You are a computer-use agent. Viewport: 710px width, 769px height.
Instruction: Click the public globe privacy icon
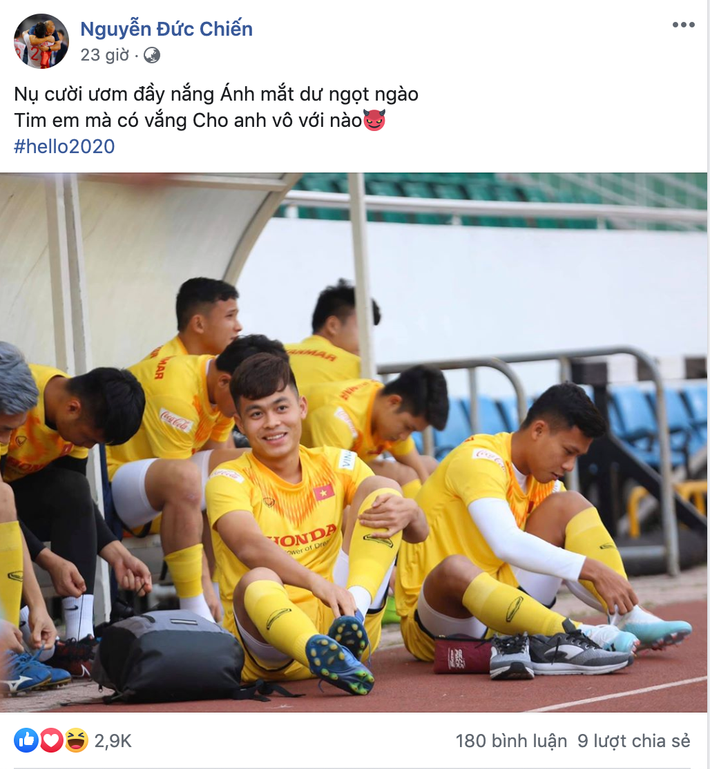coord(152,55)
